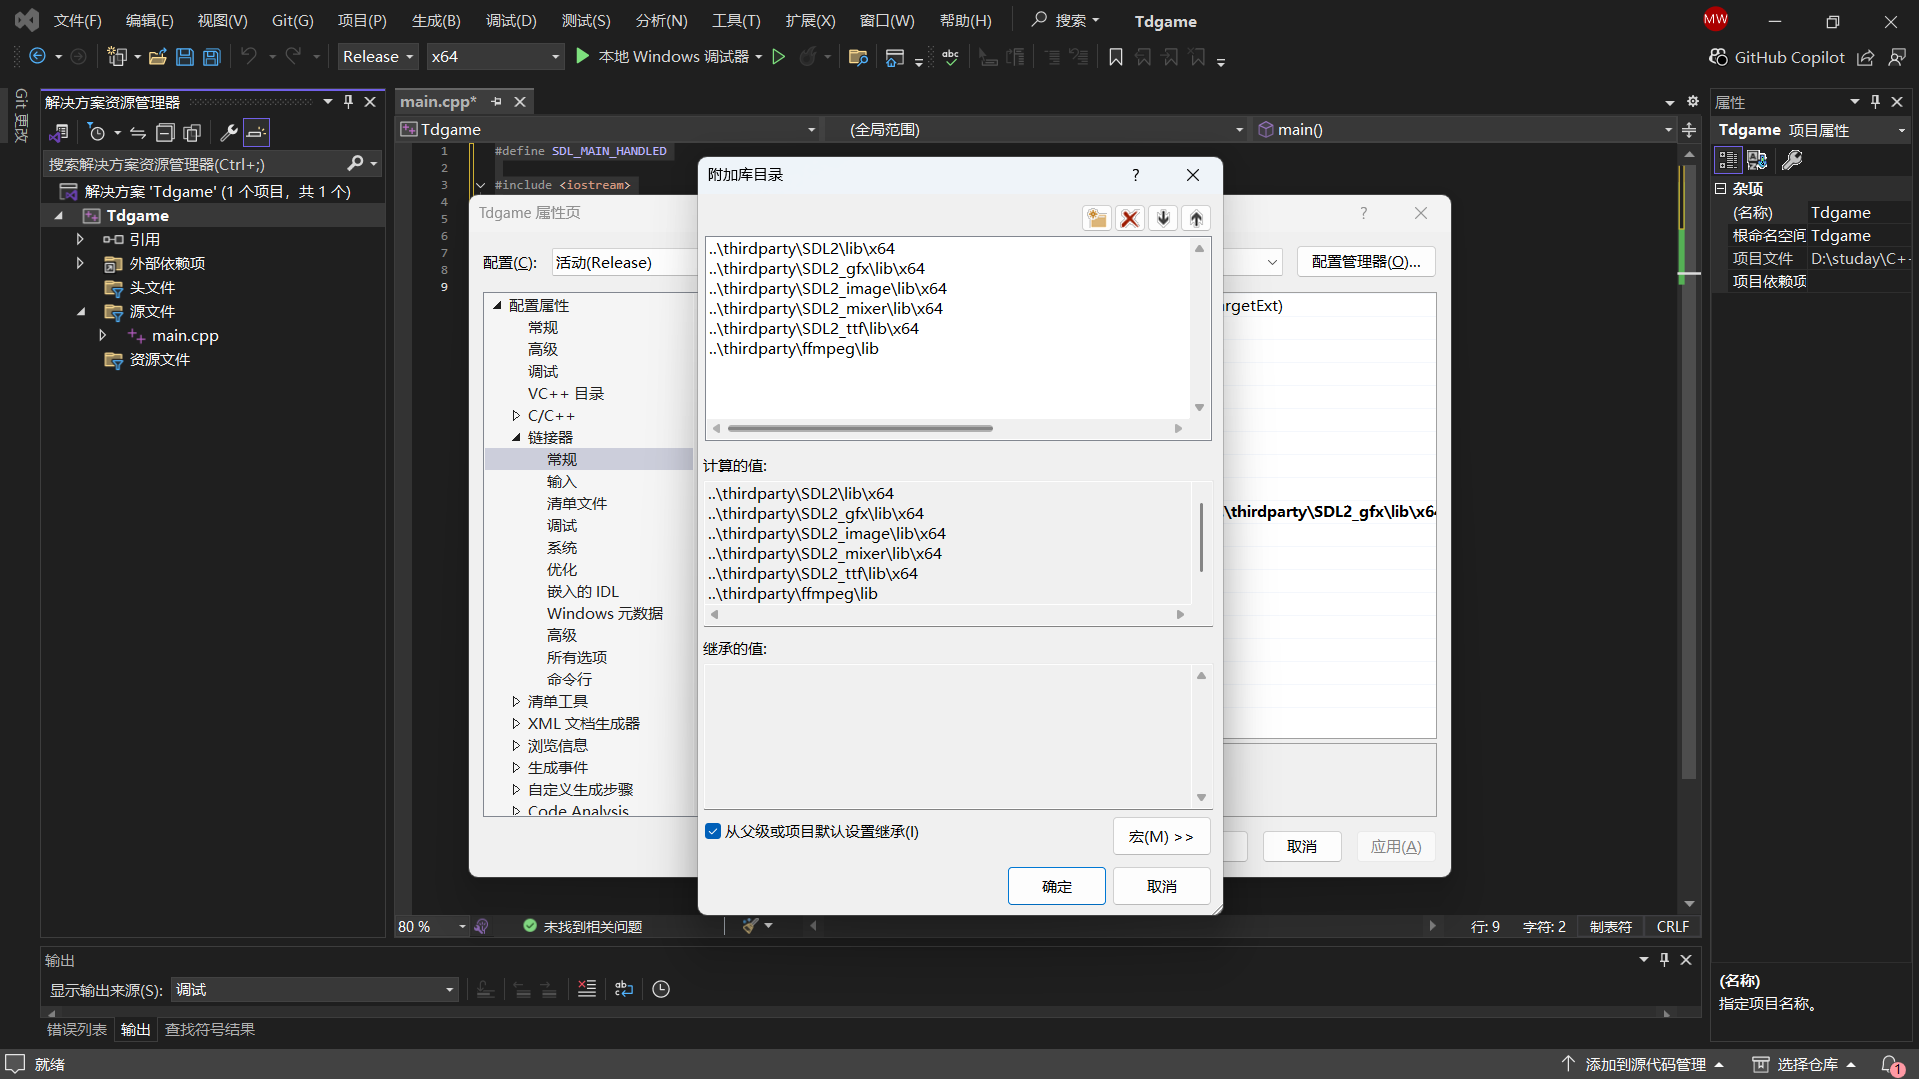Open the Release configuration dropdown
Viewport: 1919px width, 1079px height.
point(378,57)
